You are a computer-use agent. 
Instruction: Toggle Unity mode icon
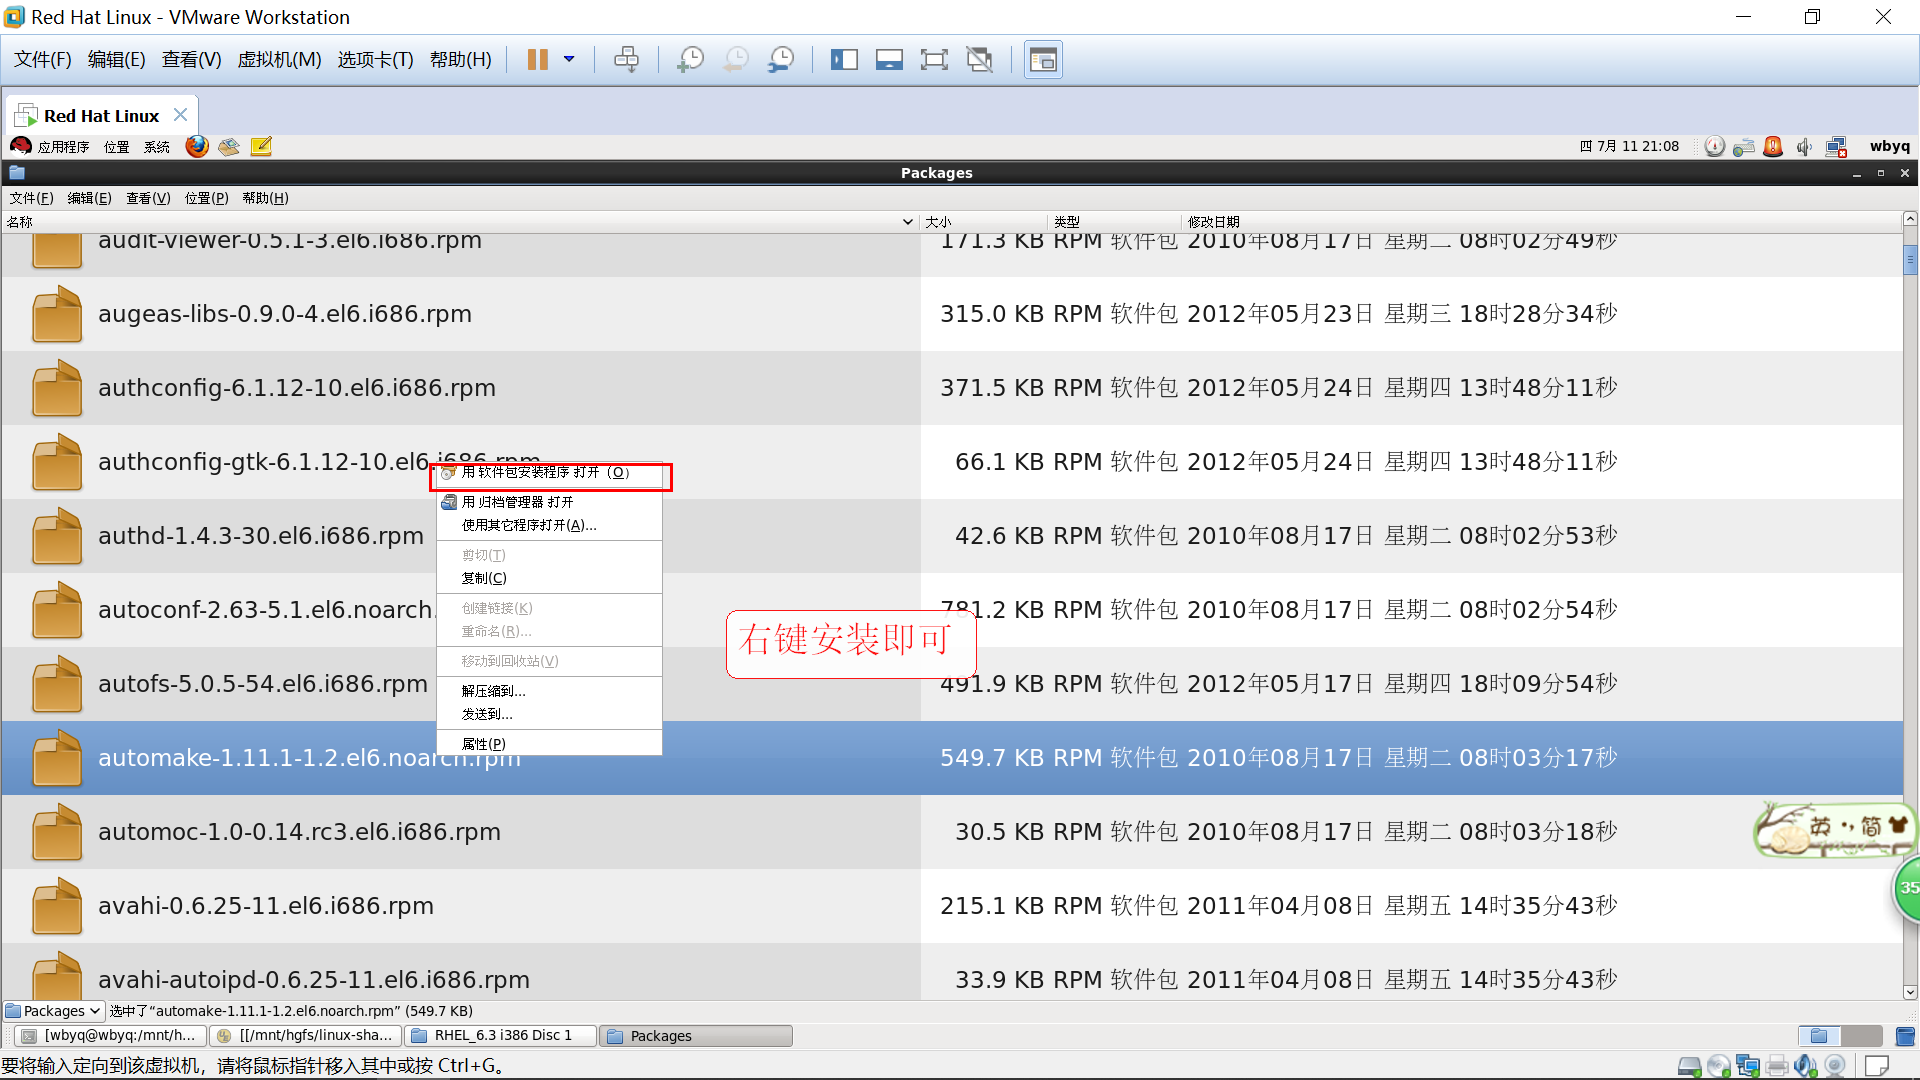coord(979,60)
